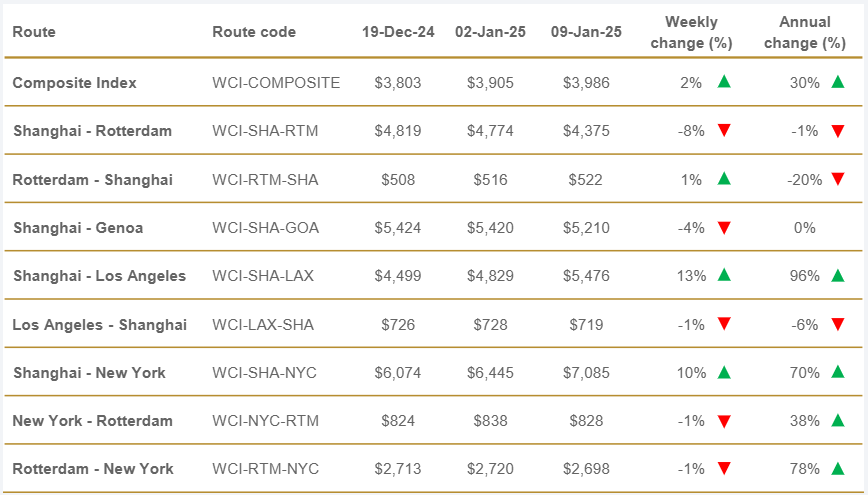
Task: Click the red down arrow for Los Angeles - Shanghai annual change
Action: coord(837,324)
